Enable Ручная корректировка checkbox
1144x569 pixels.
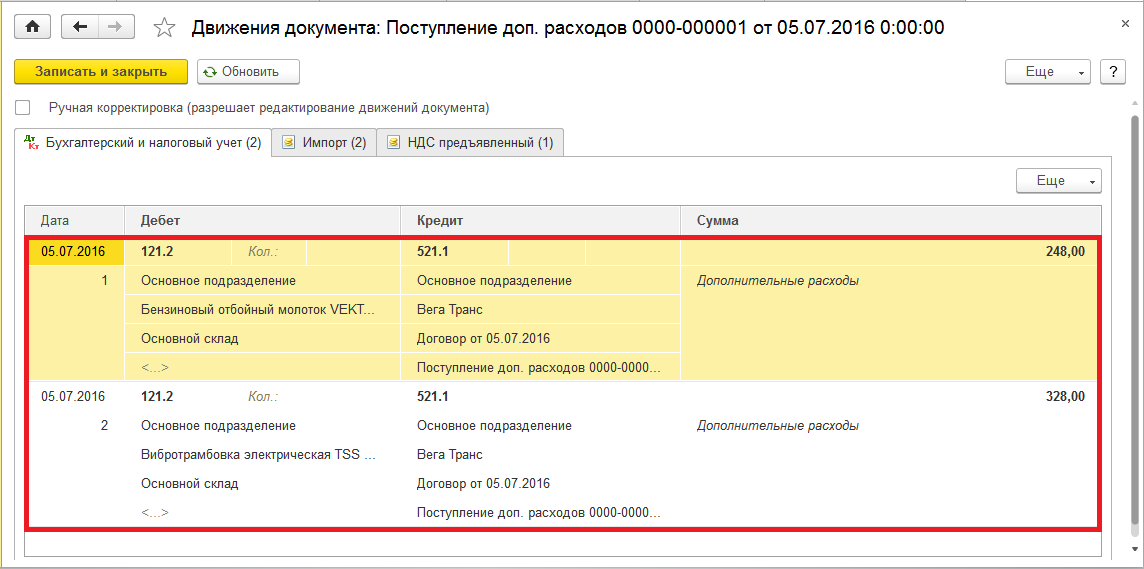click(23, 108)
